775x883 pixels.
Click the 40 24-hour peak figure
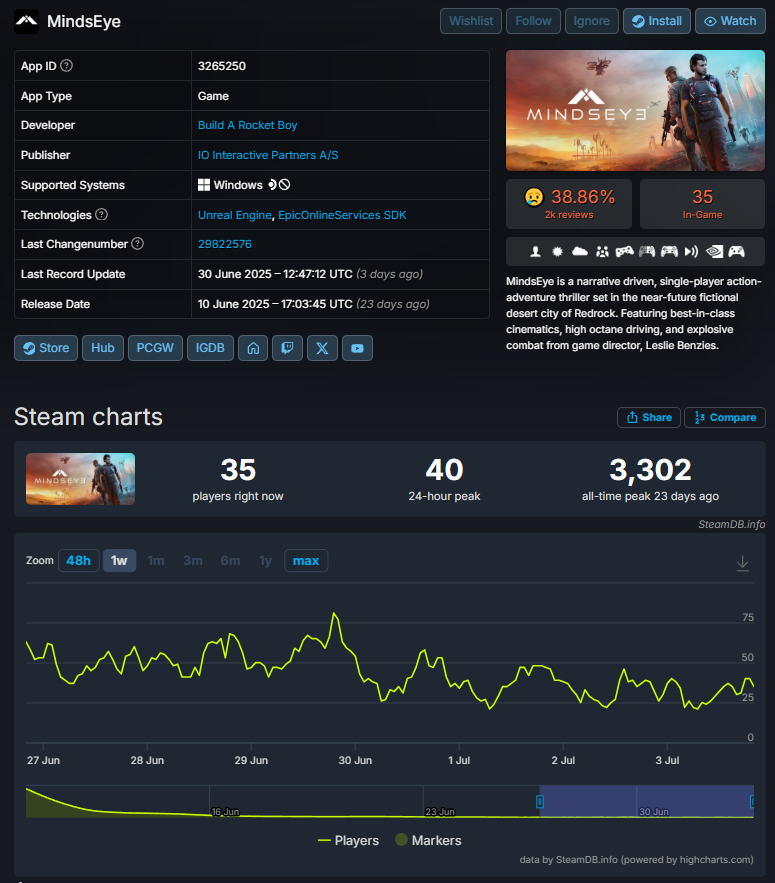point(444,470)
